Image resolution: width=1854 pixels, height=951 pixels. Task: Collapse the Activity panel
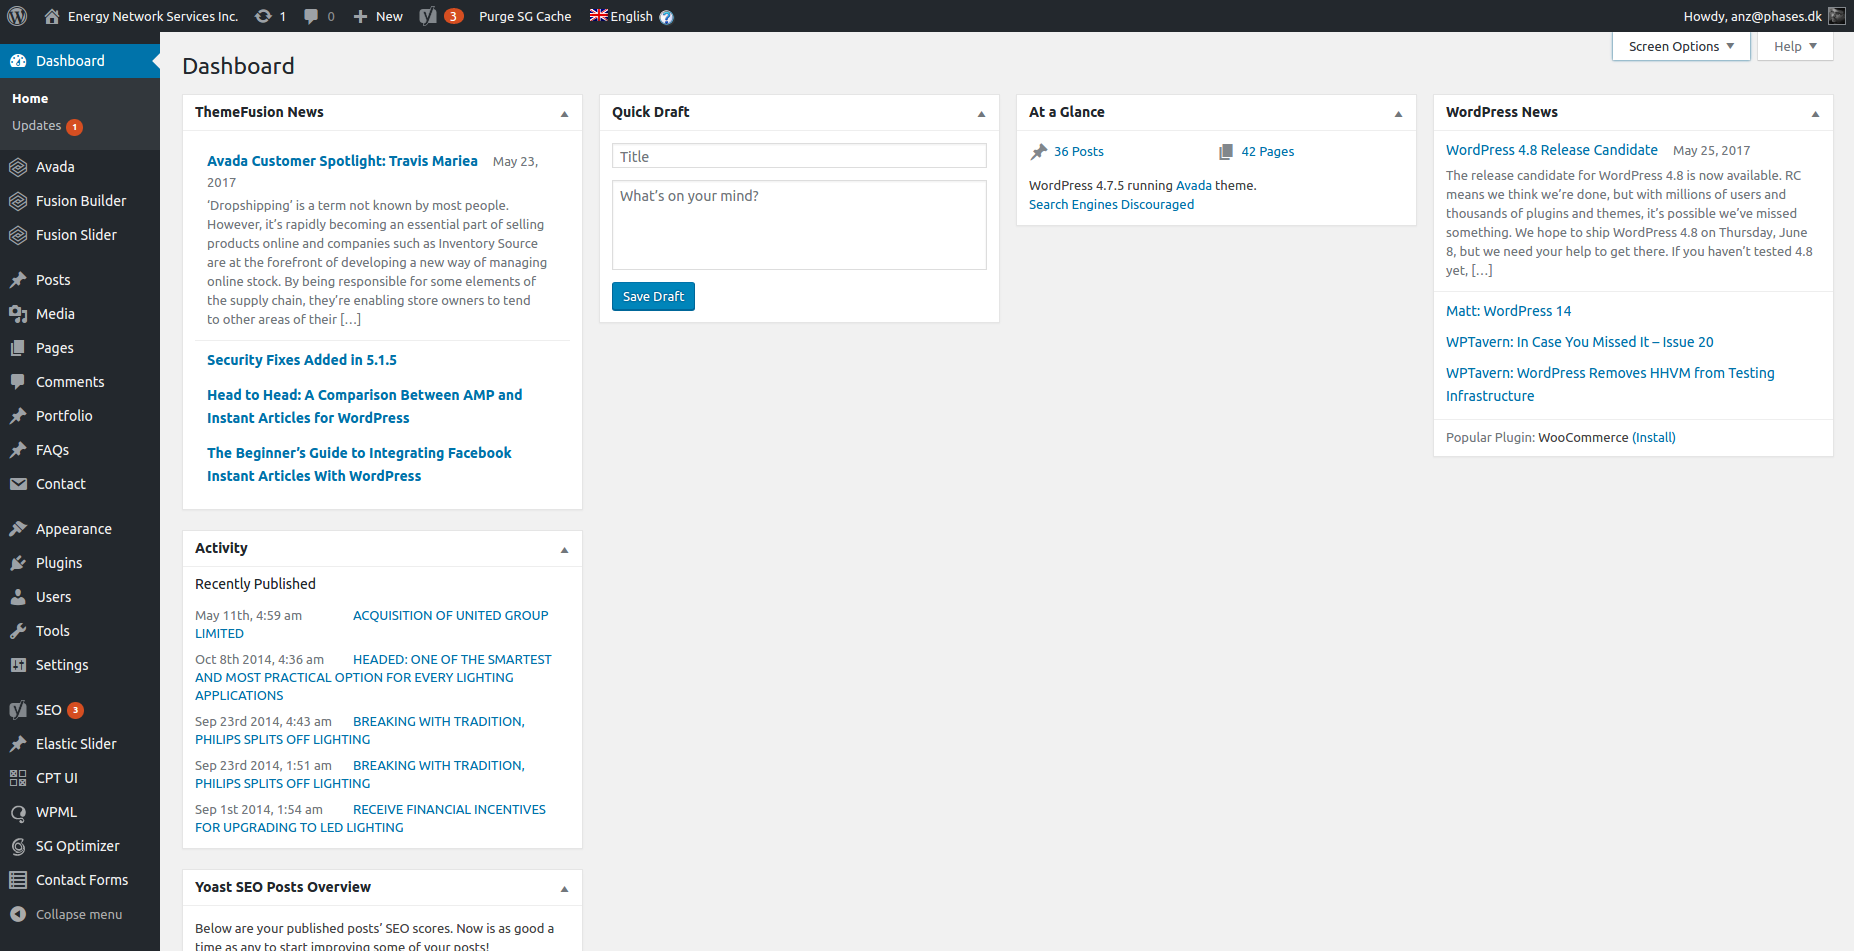[x=564, y=550]
